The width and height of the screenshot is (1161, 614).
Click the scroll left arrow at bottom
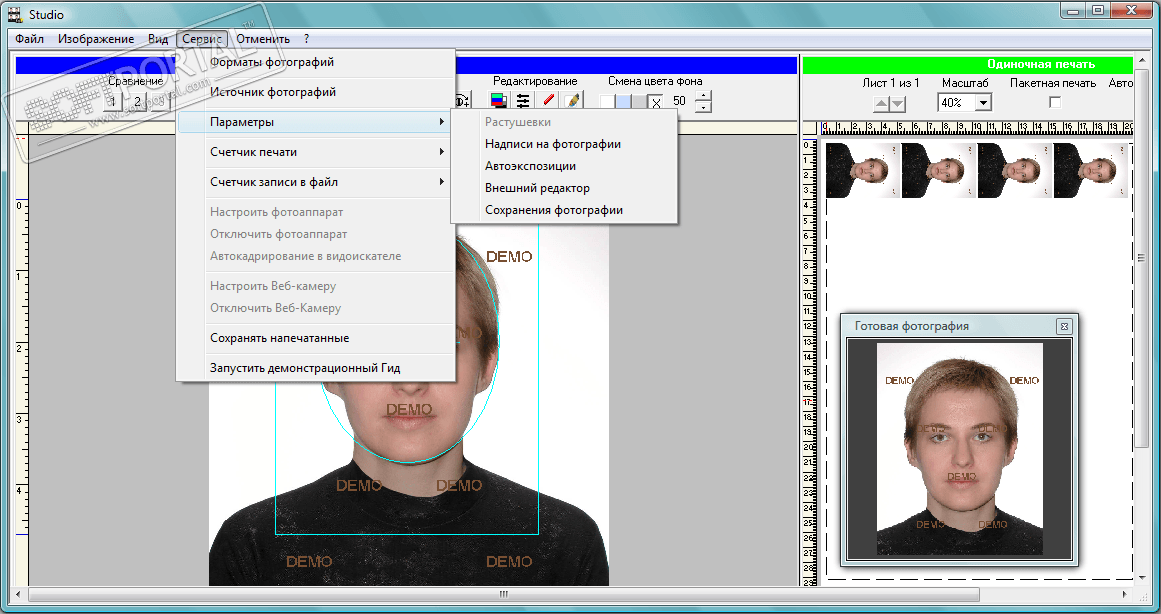pyautogui.click(x=18, y=594)
